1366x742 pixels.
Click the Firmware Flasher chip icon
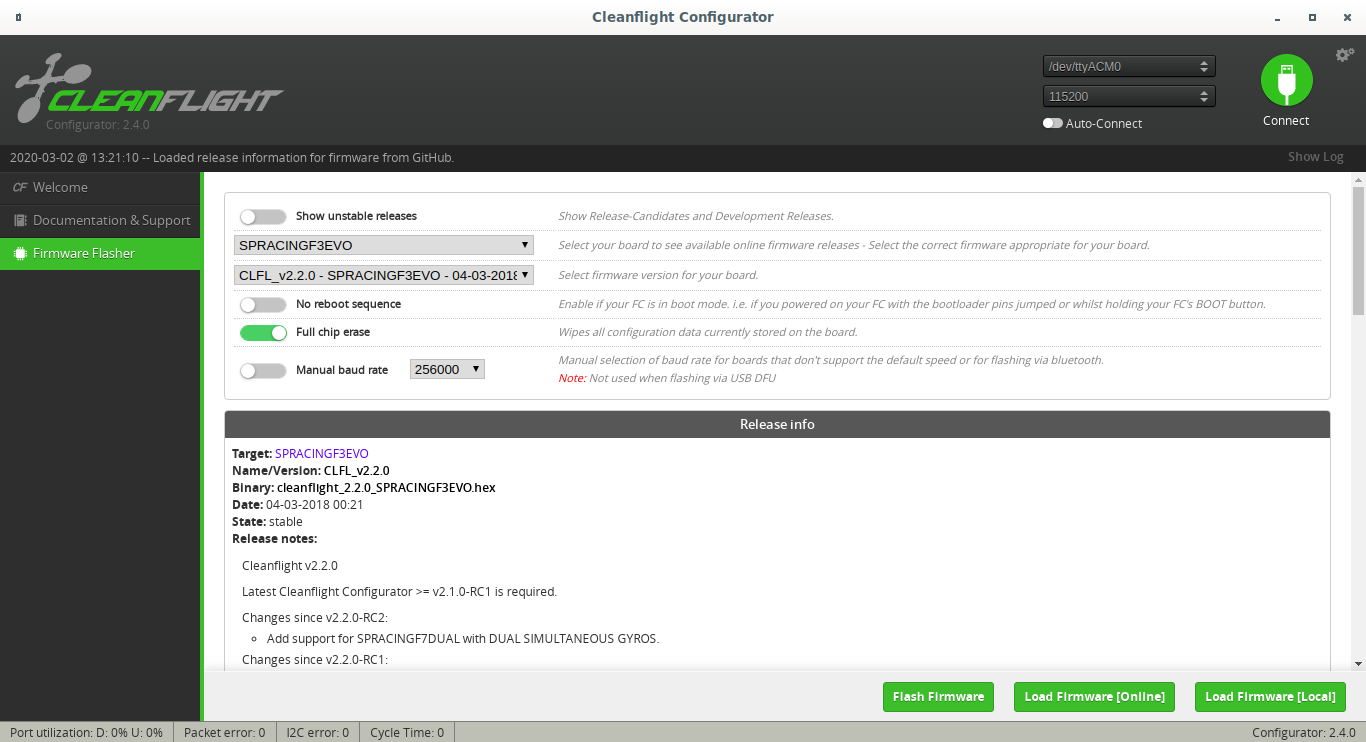[20, 254]
